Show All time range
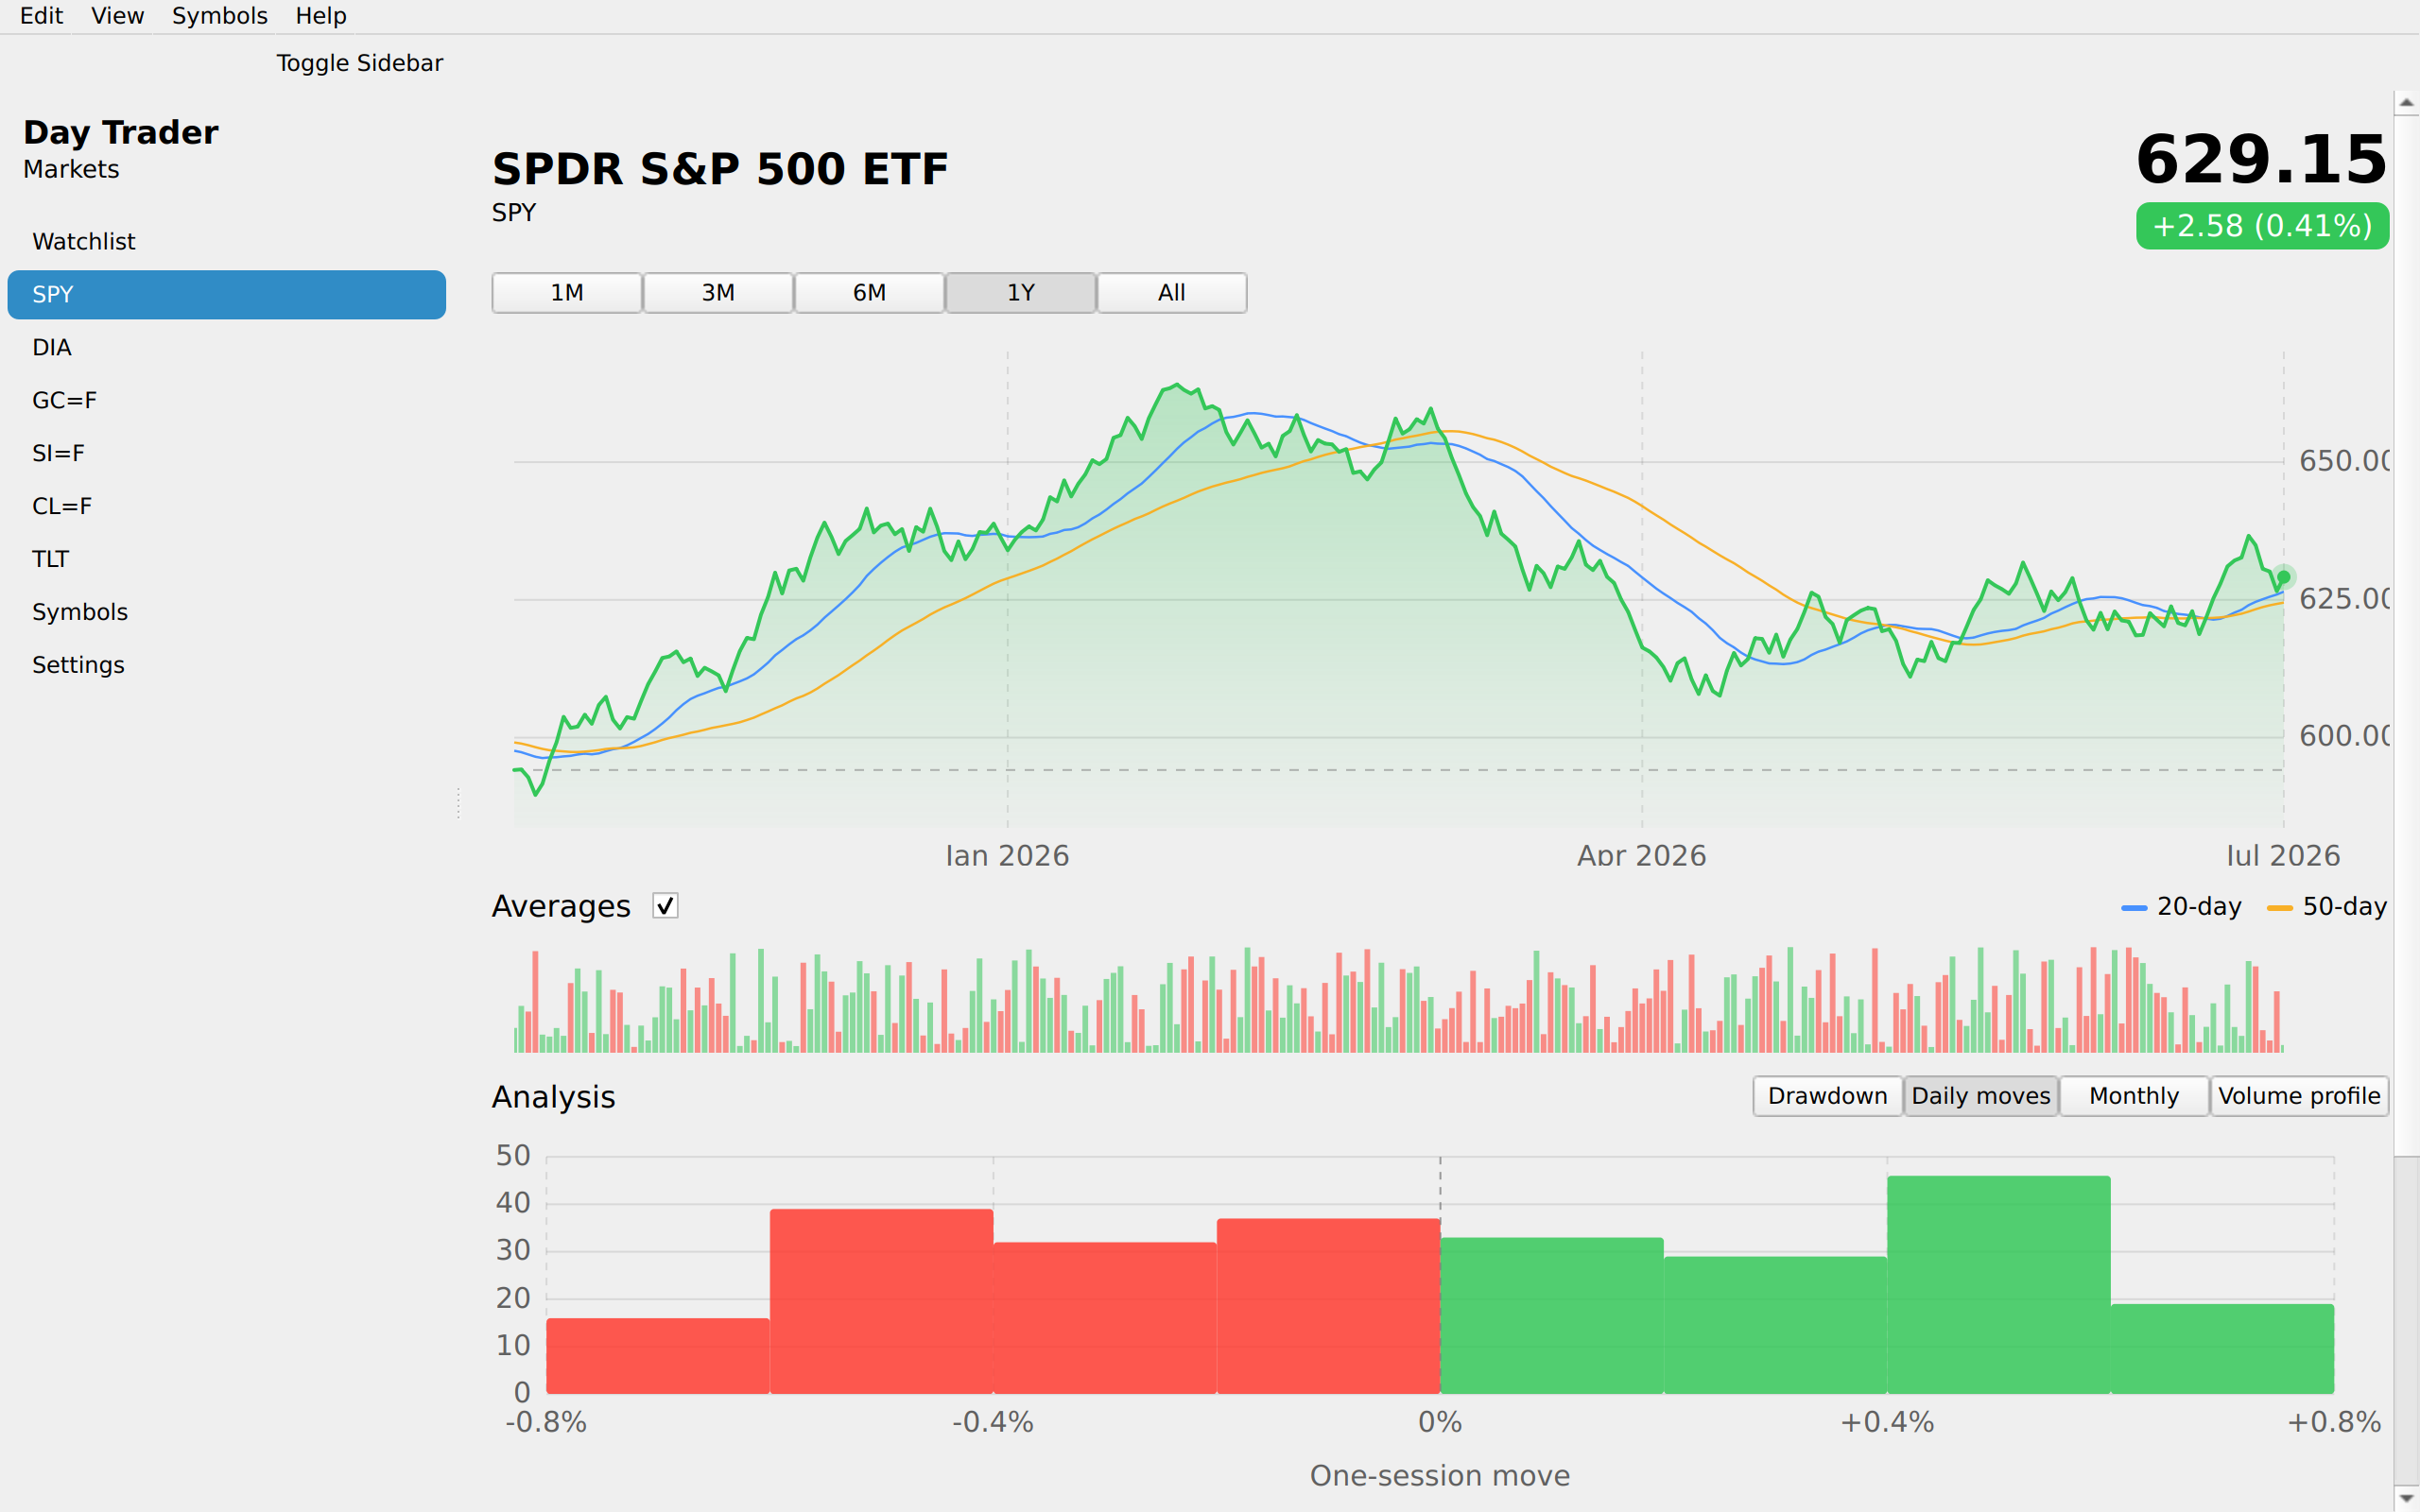 (1172, 293)
